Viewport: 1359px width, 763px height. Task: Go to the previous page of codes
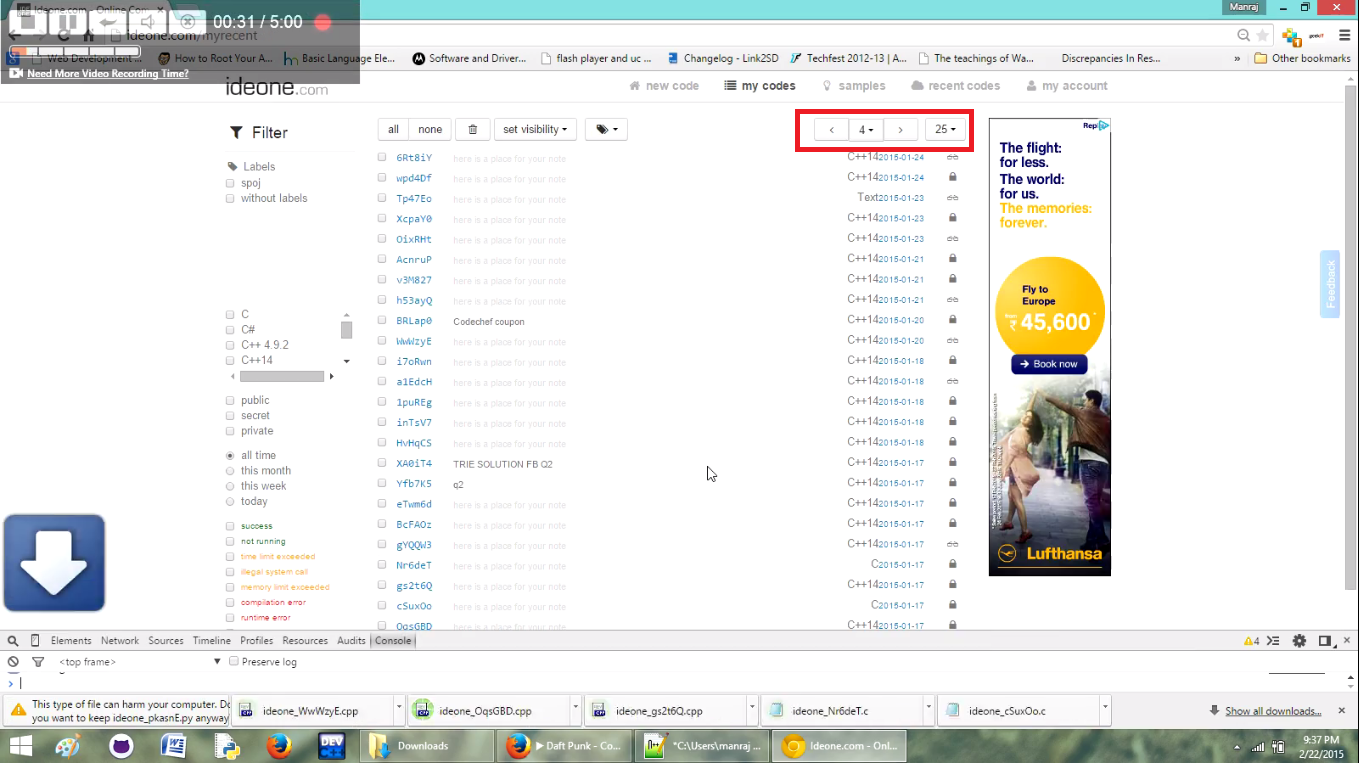pyautogui.click(x=831, y=130)
